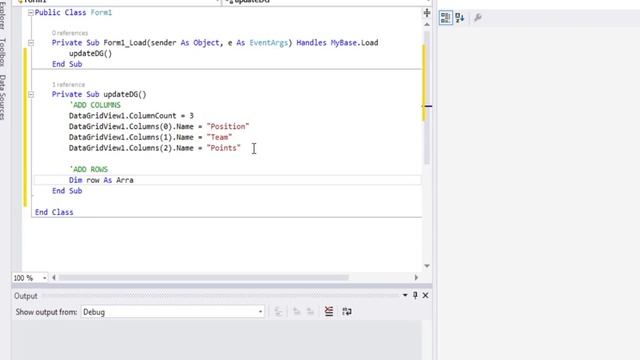Click on "Team" string in code
The height and width of the screenshot is (360, 640).
[x=219, y=137]
